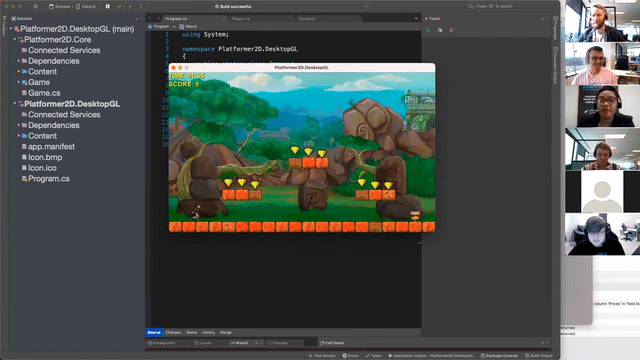The height and width of the screenshot is (360, 640).
Task: Open the Package Console pad
Action: (499, 356)
